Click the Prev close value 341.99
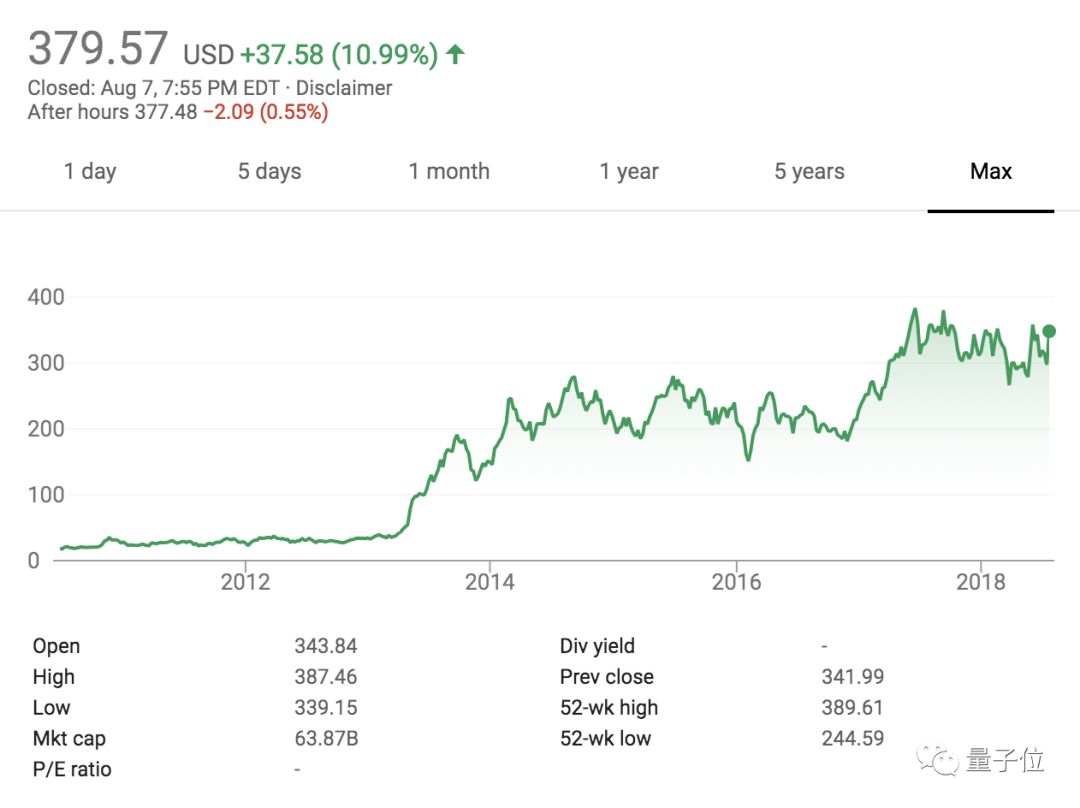1080x808 pixels. (852, 676)
